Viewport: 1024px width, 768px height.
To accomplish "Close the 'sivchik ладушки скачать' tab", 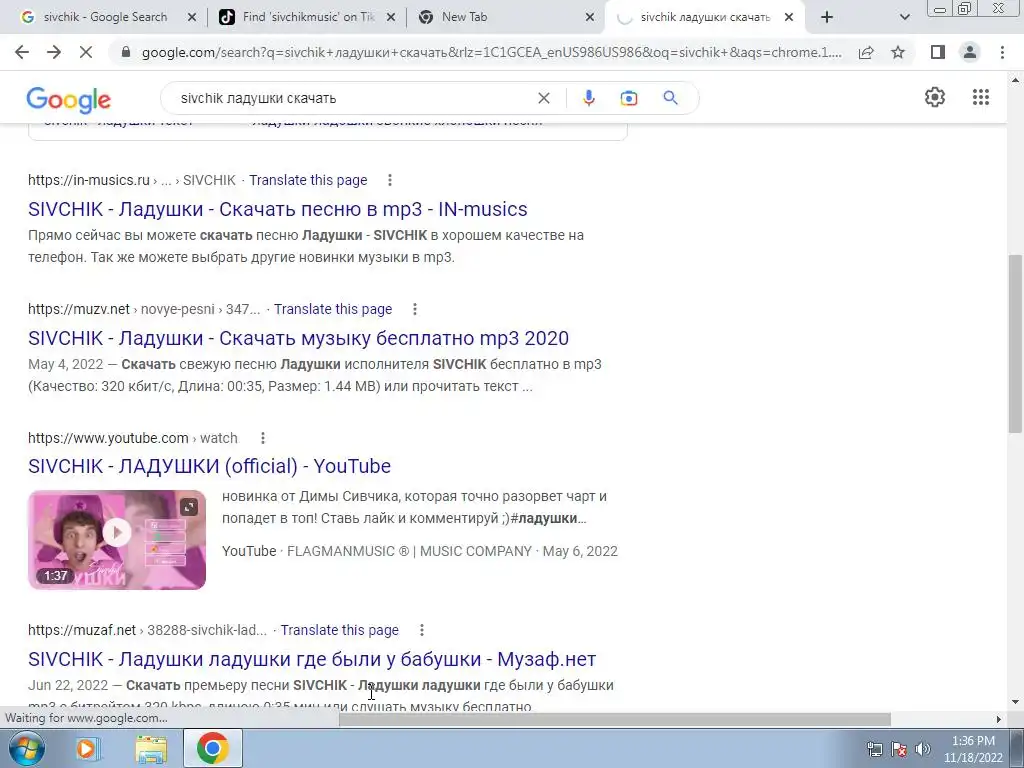I will coord(789,17).
